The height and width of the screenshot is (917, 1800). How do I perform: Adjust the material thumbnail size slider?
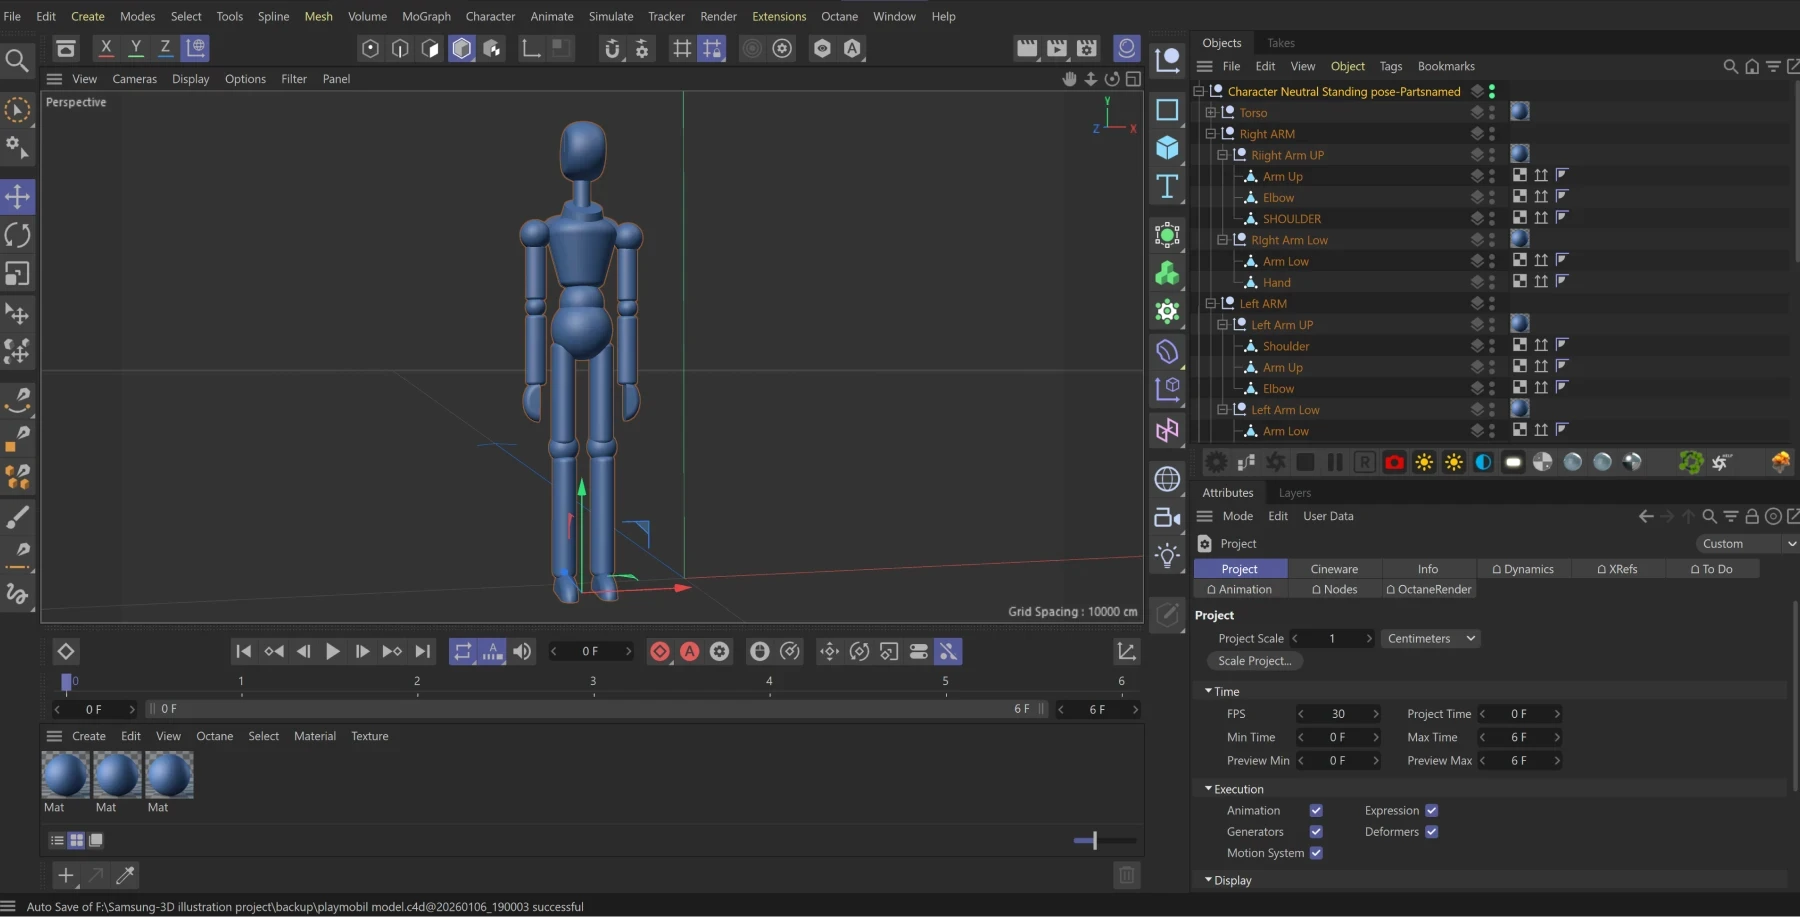click(x=1094, y=841)
